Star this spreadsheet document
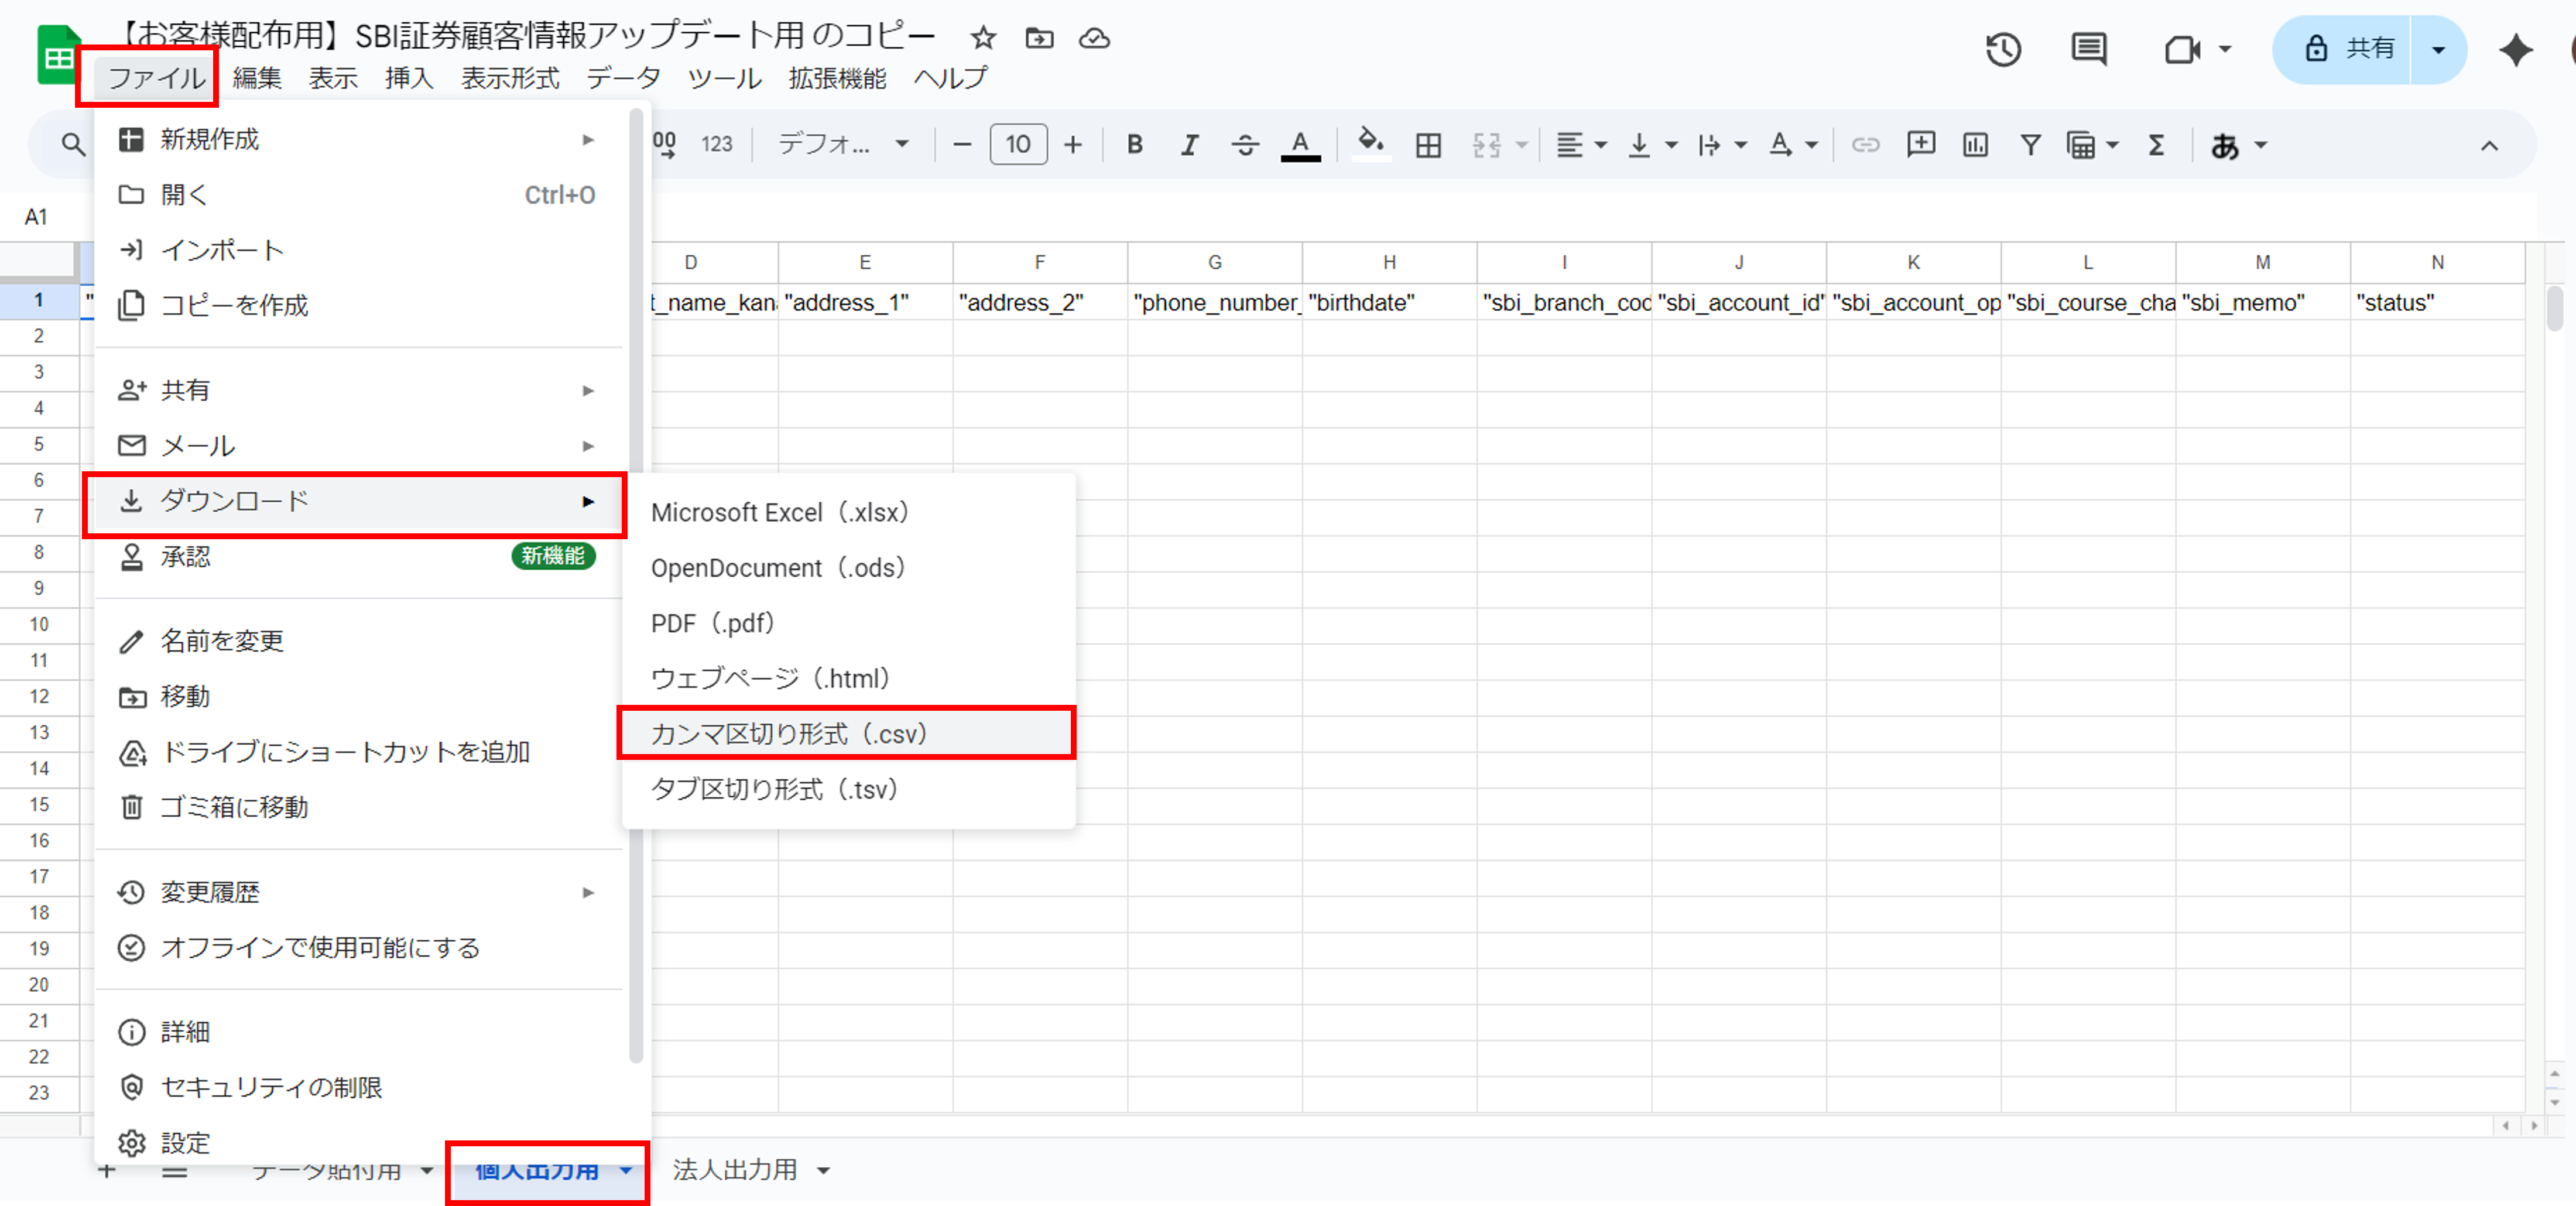The height and width of the screenshot is (1206, 2576). click(x=983, y=39)
